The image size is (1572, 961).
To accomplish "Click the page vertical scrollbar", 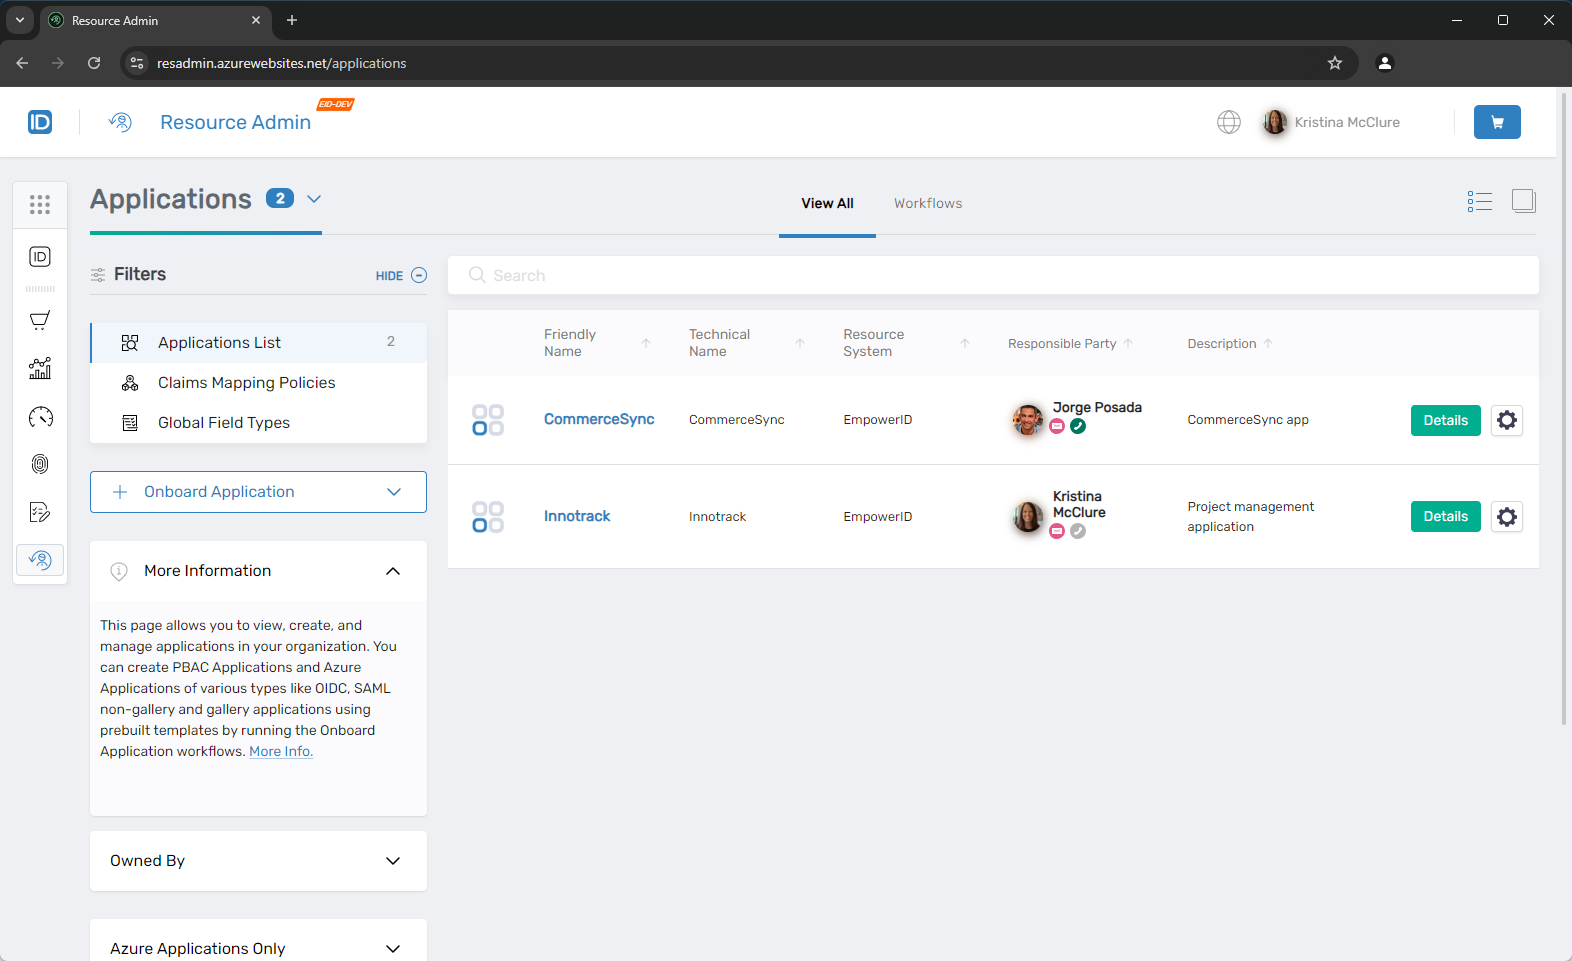I will [1565, 407].
